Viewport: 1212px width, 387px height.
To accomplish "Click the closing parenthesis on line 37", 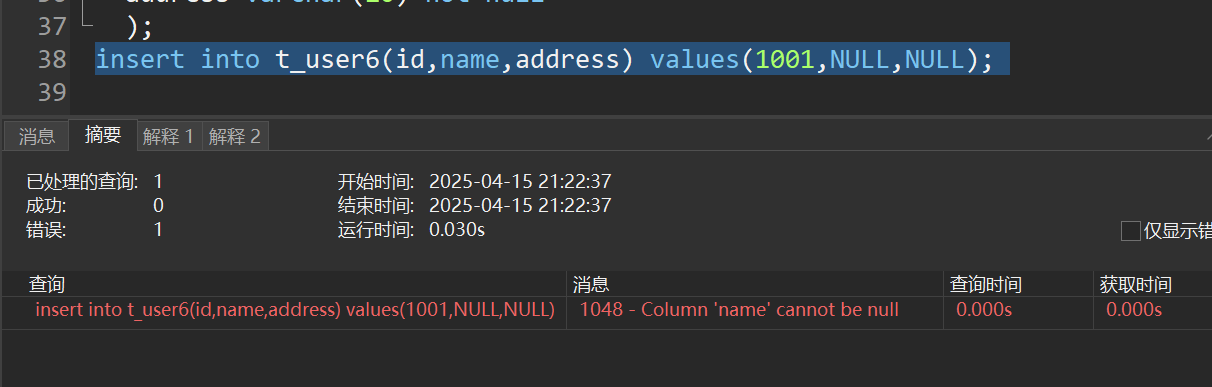I will [133, 28].
